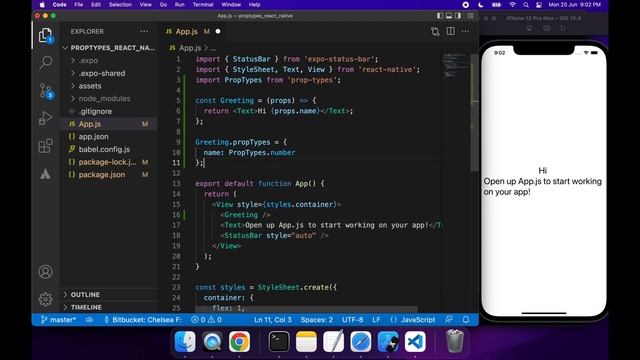
Task: Open the Explorer view in activity bar
Action: tap(45, 36)
